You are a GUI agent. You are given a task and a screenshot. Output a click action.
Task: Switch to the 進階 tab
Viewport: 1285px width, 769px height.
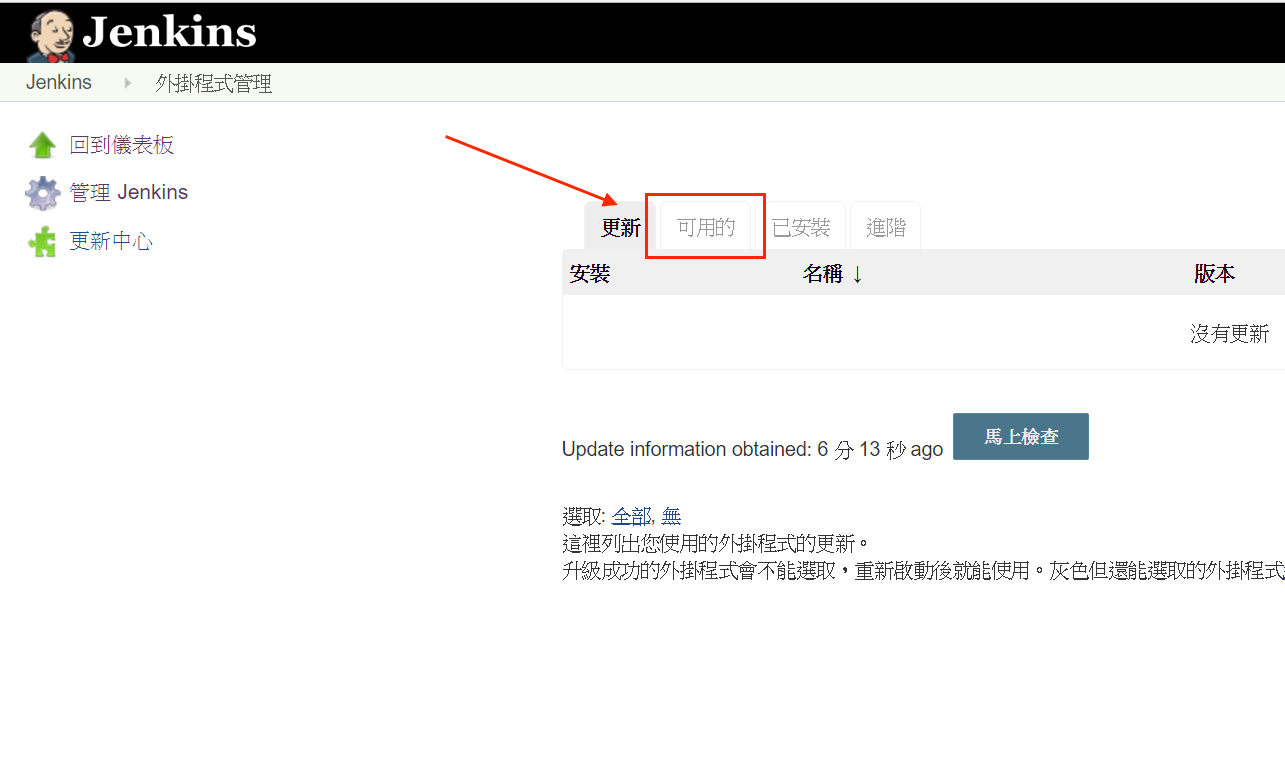[885, 227]
